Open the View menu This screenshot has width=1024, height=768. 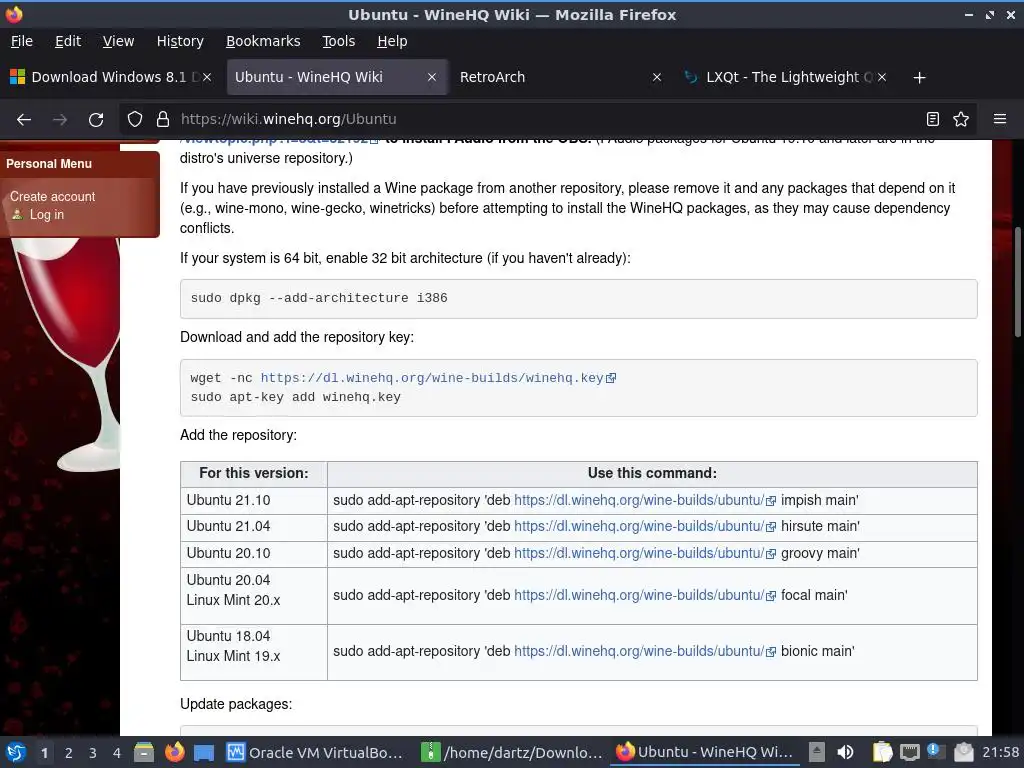pyautogui.click(x=118, y=41)
